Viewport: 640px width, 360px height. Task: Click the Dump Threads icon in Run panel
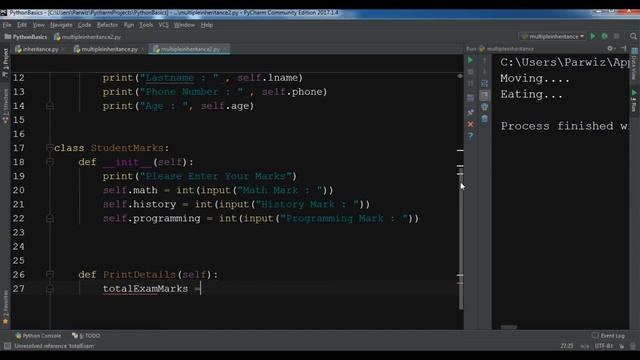470,98
